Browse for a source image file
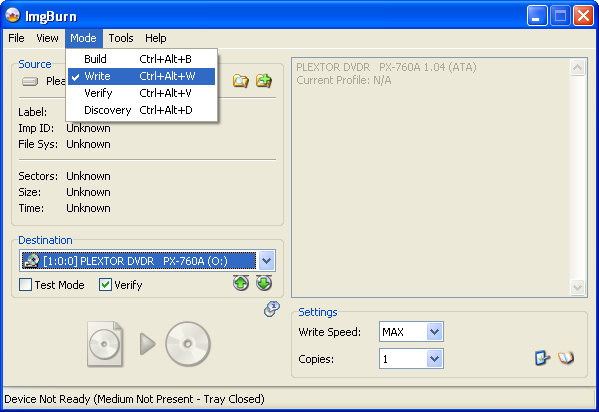The width and height of the screenshot is (599, 412). click(x=241, y=81)
